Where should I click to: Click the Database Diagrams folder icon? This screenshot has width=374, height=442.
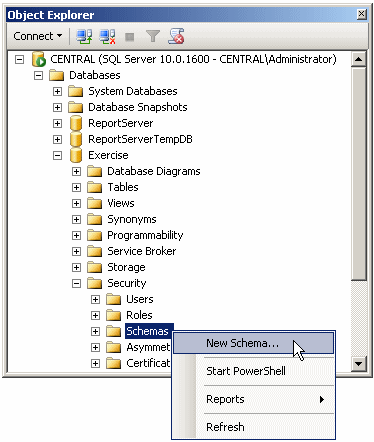tap(94, 171)
